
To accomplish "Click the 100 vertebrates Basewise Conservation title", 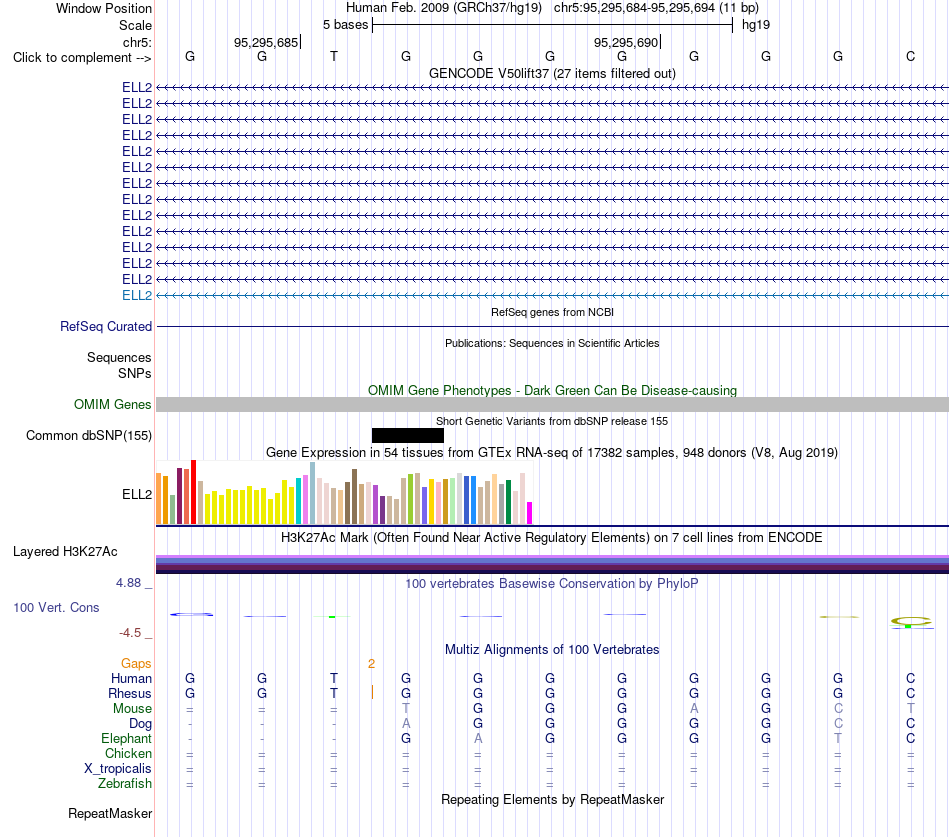I will click(552, 584).
